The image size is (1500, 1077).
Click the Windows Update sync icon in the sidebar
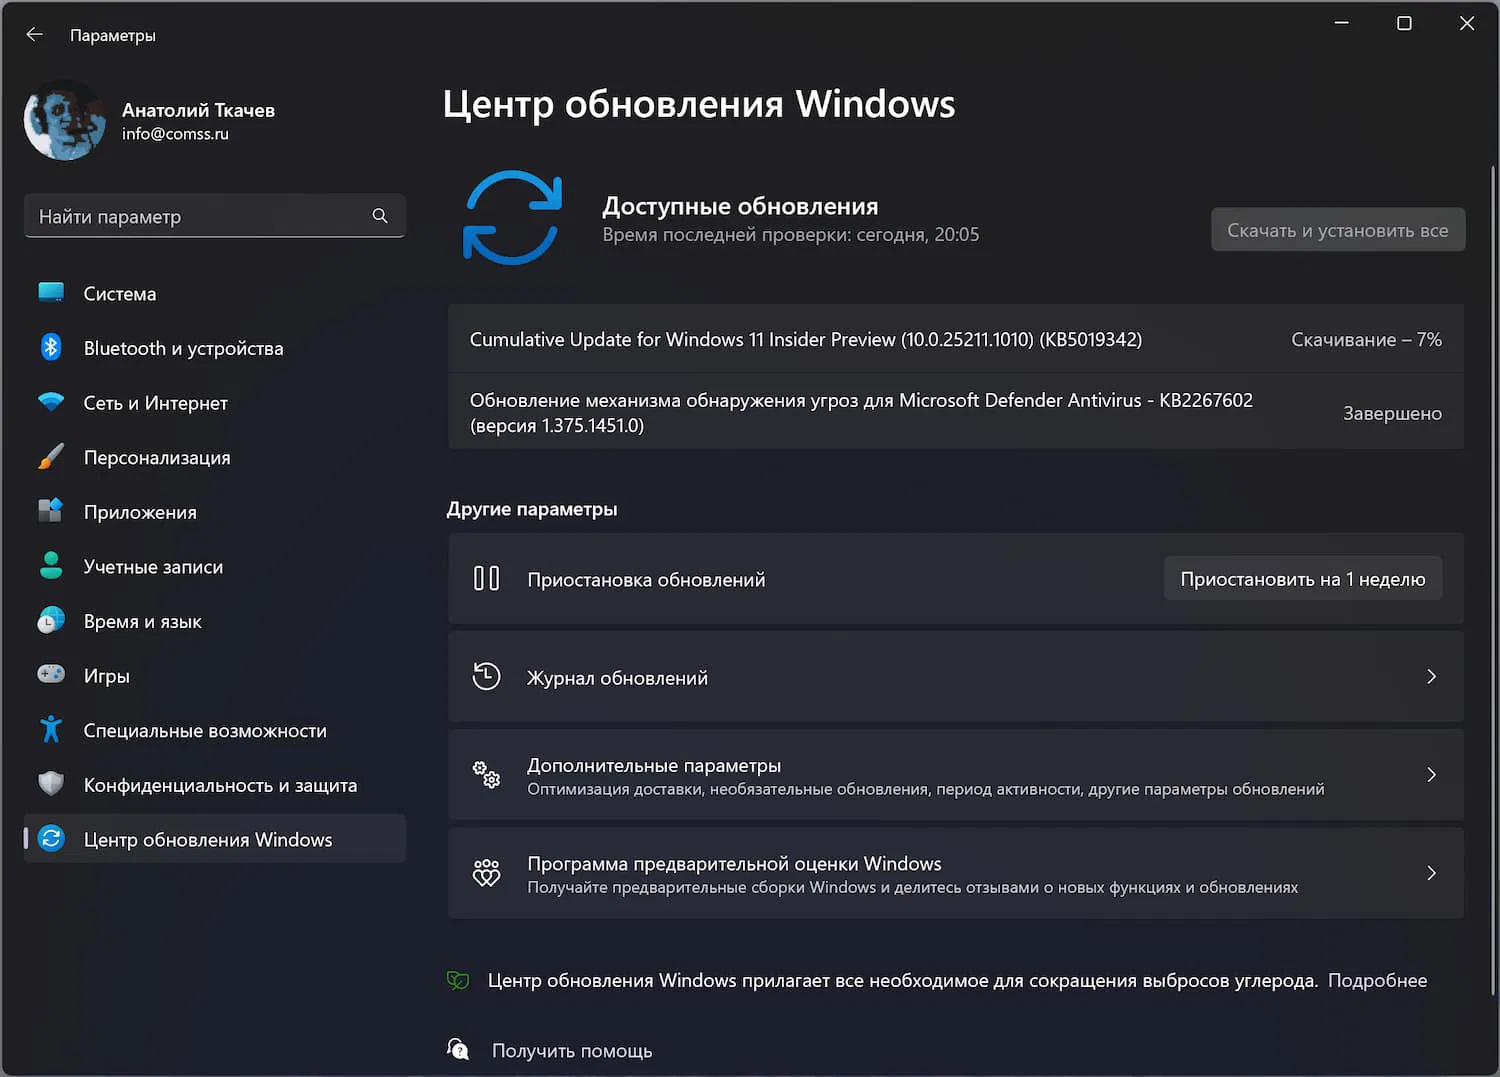[x=51, y=839]
